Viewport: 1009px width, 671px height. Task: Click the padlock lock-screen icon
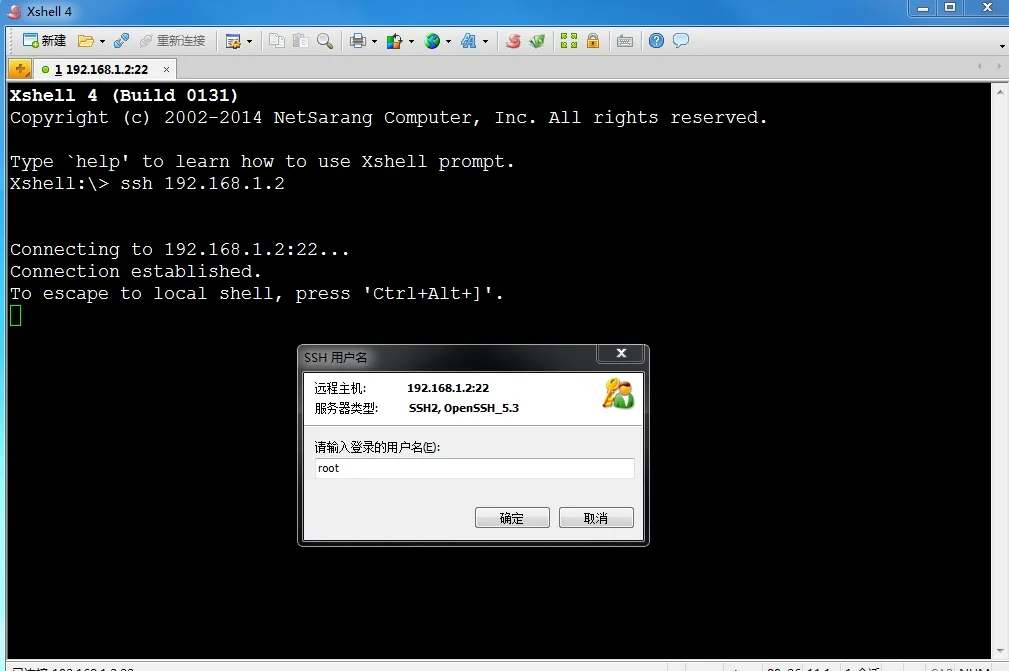[593, 41]
